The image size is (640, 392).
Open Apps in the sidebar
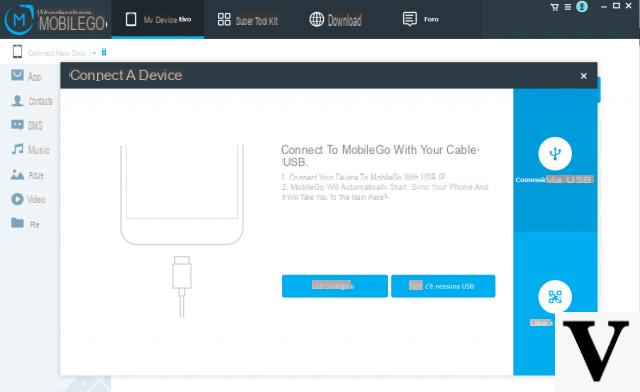[x=26, y=76]
